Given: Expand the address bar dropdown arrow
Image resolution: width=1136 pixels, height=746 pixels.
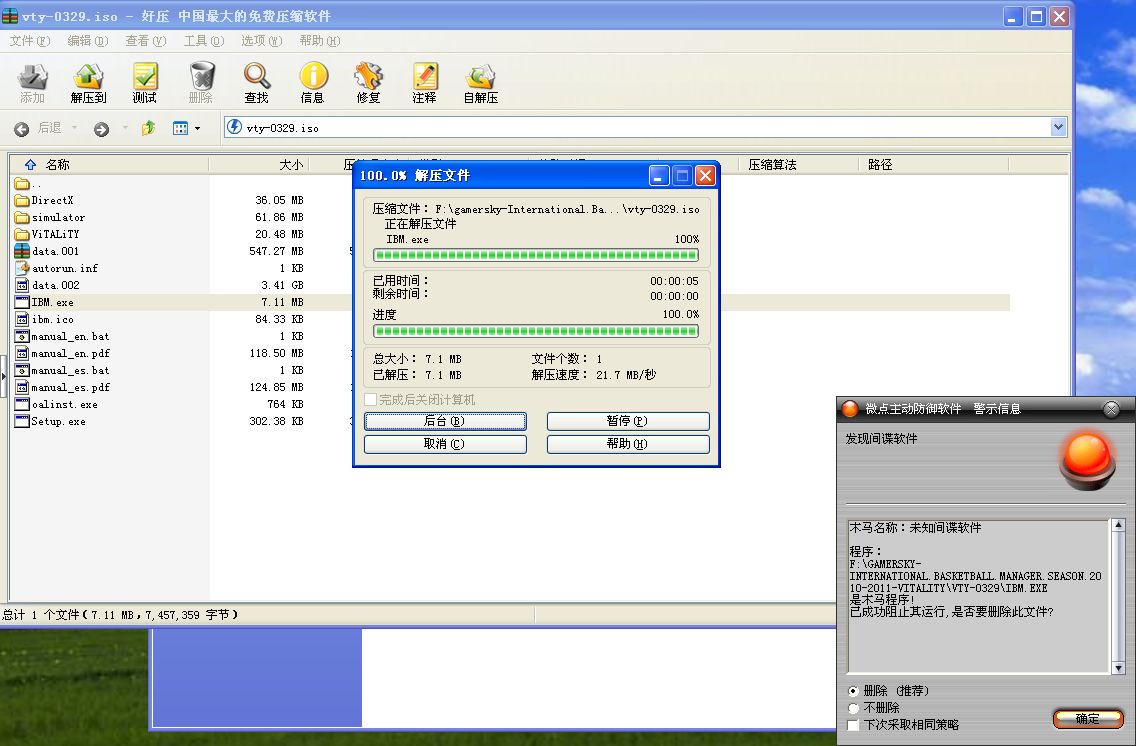Looking at the screenshot, I should tap(1058, 127).
